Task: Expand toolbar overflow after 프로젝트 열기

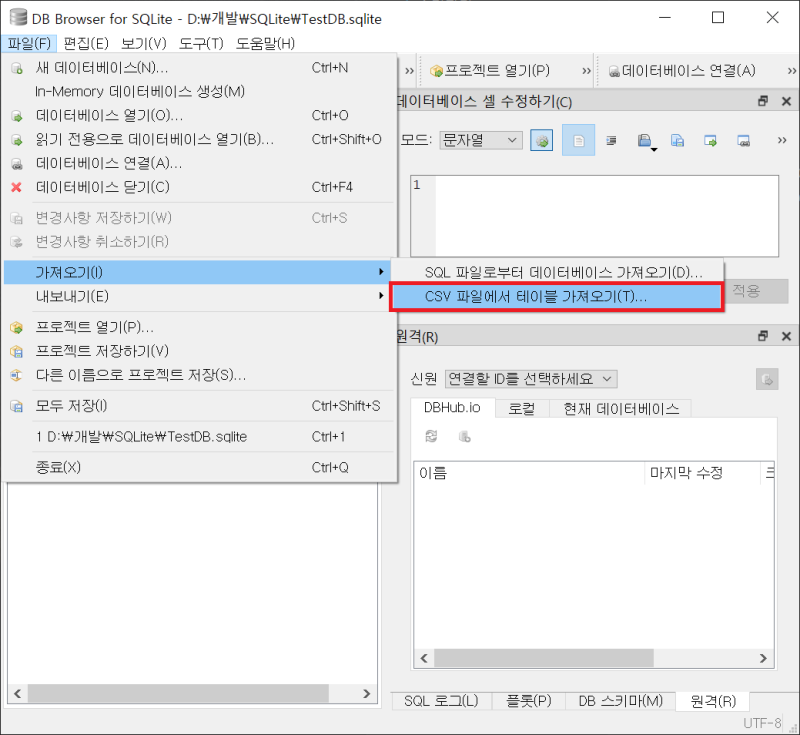Action: click(x=587, y=70)
